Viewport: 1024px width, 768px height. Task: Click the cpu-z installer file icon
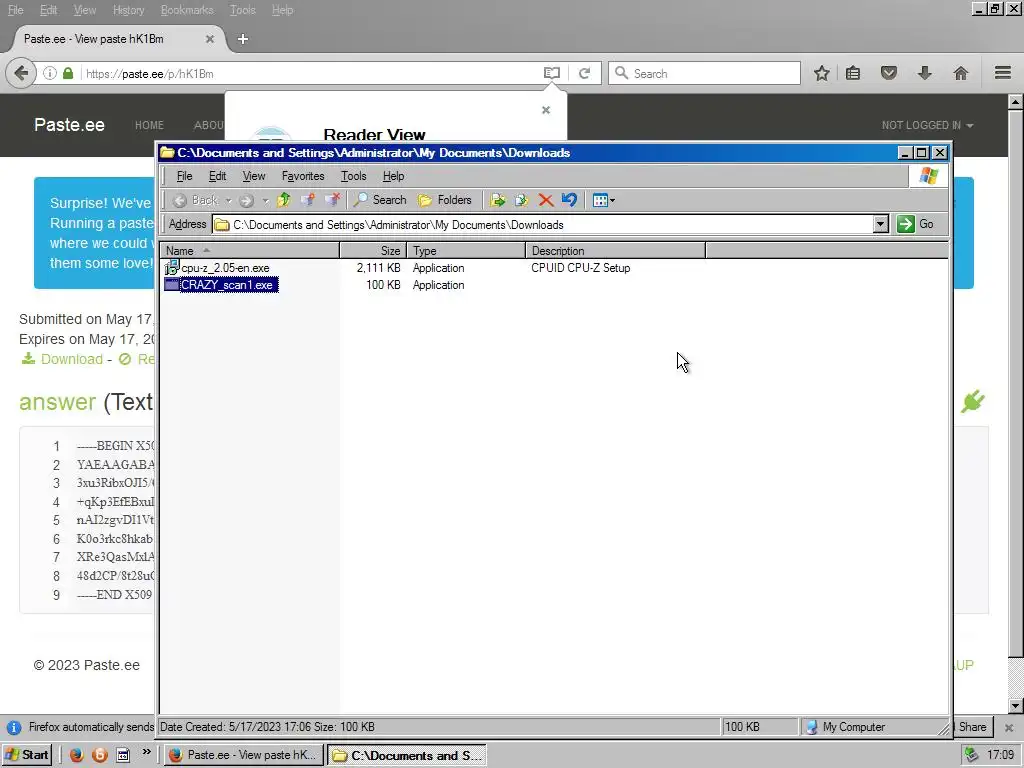point(171,267)
